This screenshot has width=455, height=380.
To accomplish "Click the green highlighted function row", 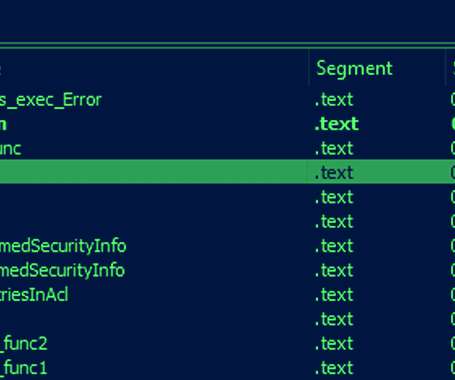I will pos(227,172).
